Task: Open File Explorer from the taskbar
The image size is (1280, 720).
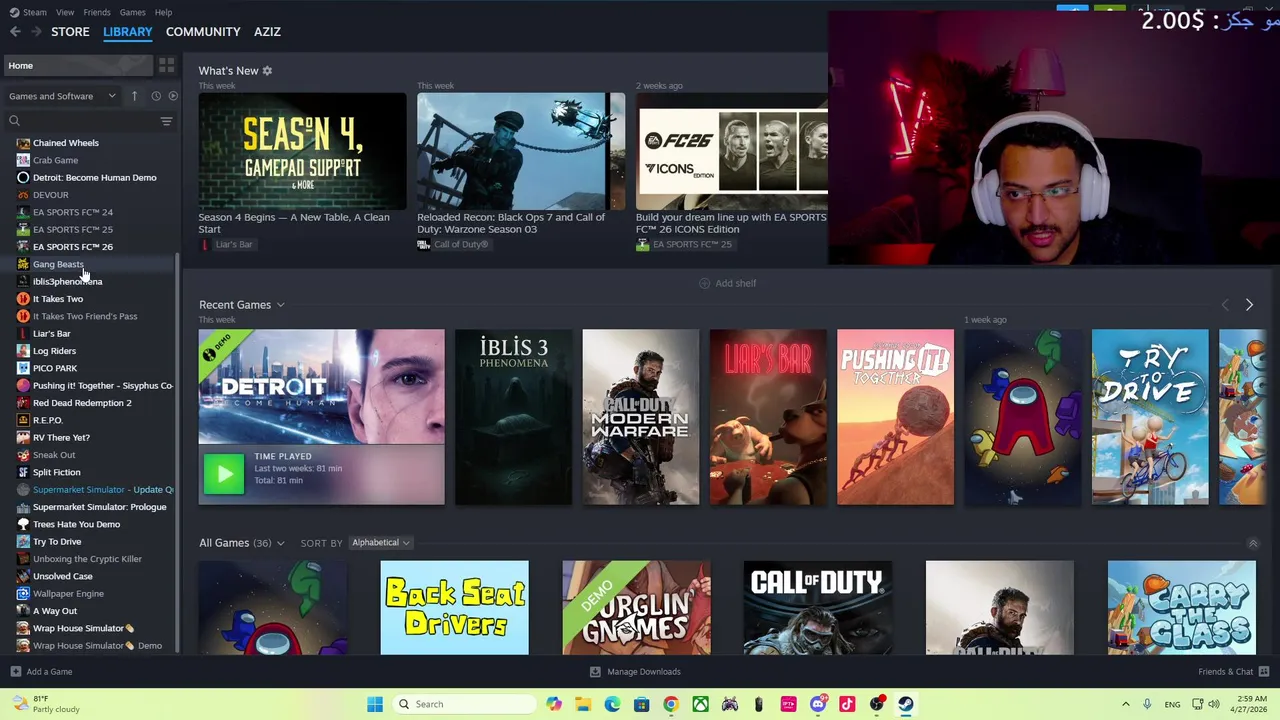Action: (583, 704)
